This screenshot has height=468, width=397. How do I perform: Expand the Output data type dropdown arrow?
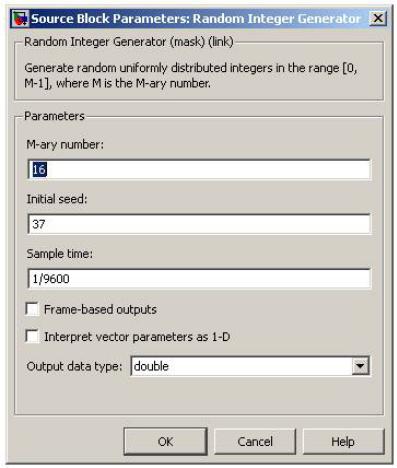click(360, 366)
